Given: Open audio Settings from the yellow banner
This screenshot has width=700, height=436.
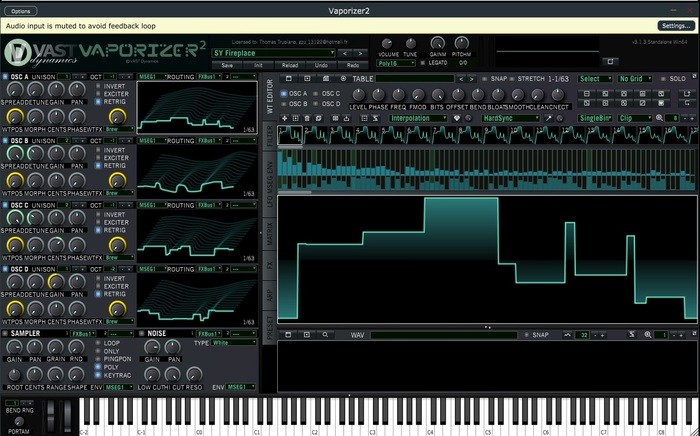Looking at the screenshot, I should click(676, 26).
